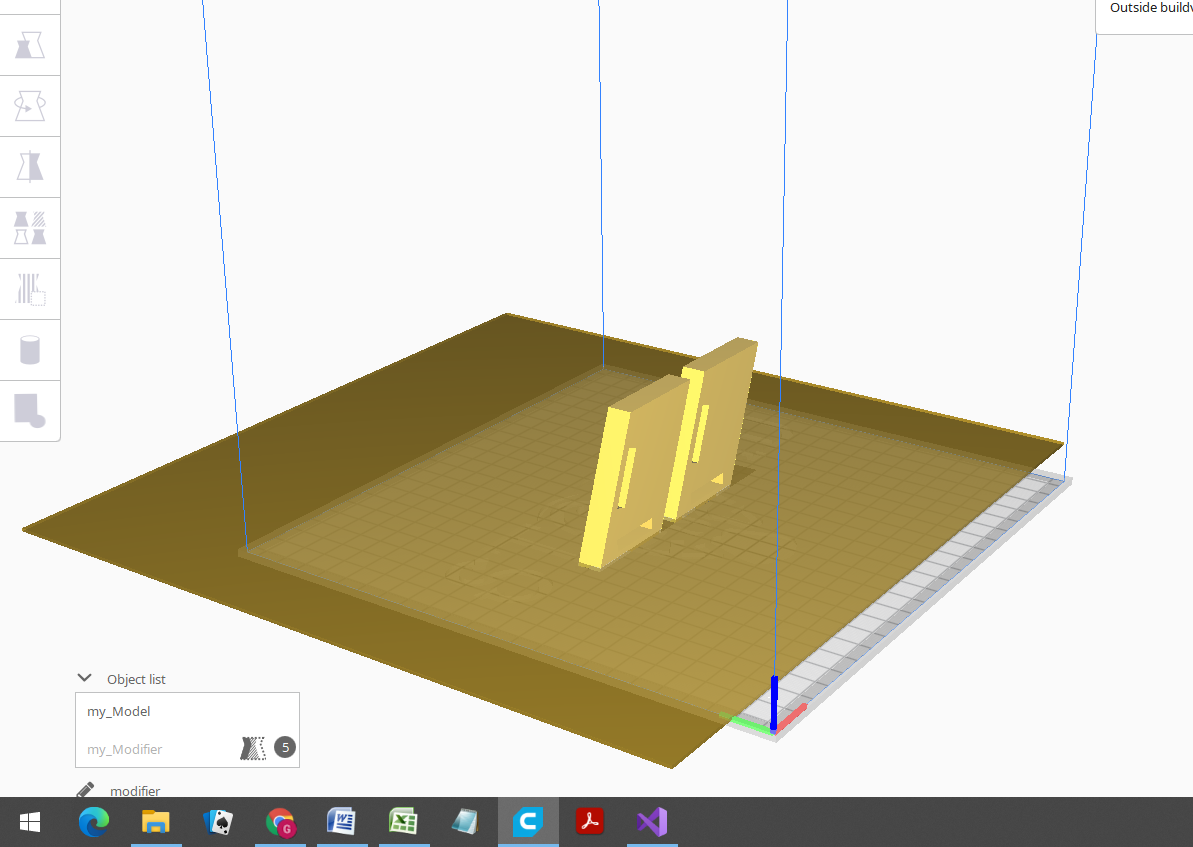Click the cylinder-shaped tool icon
The width and height of the screenshot is (1193, 847).
click(30, 350)
